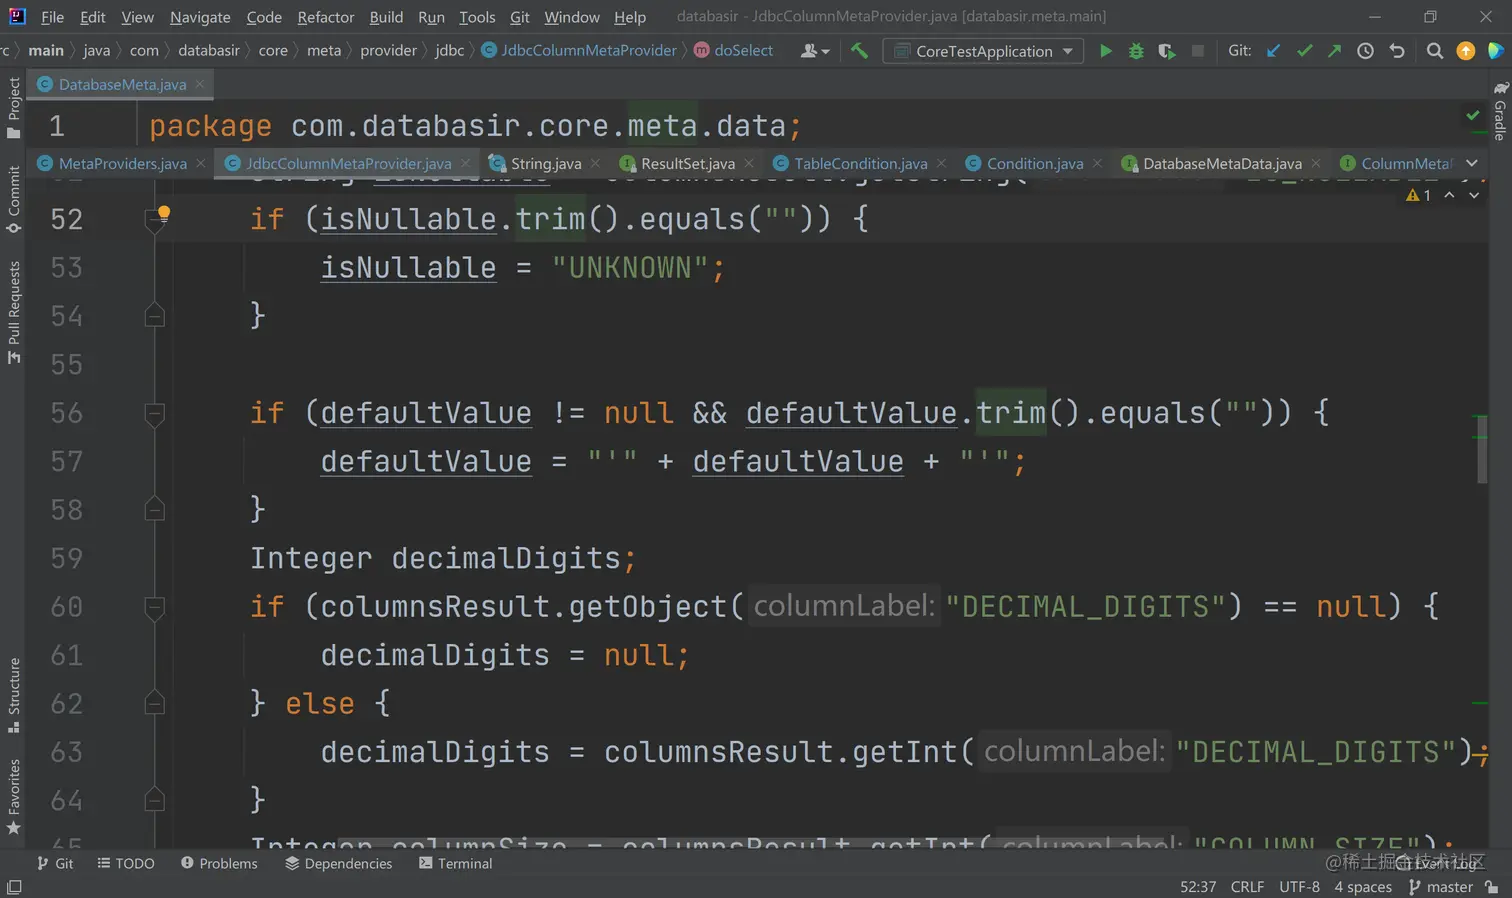
Task: Open the Structure tool window
Action: tap(14, 696)
